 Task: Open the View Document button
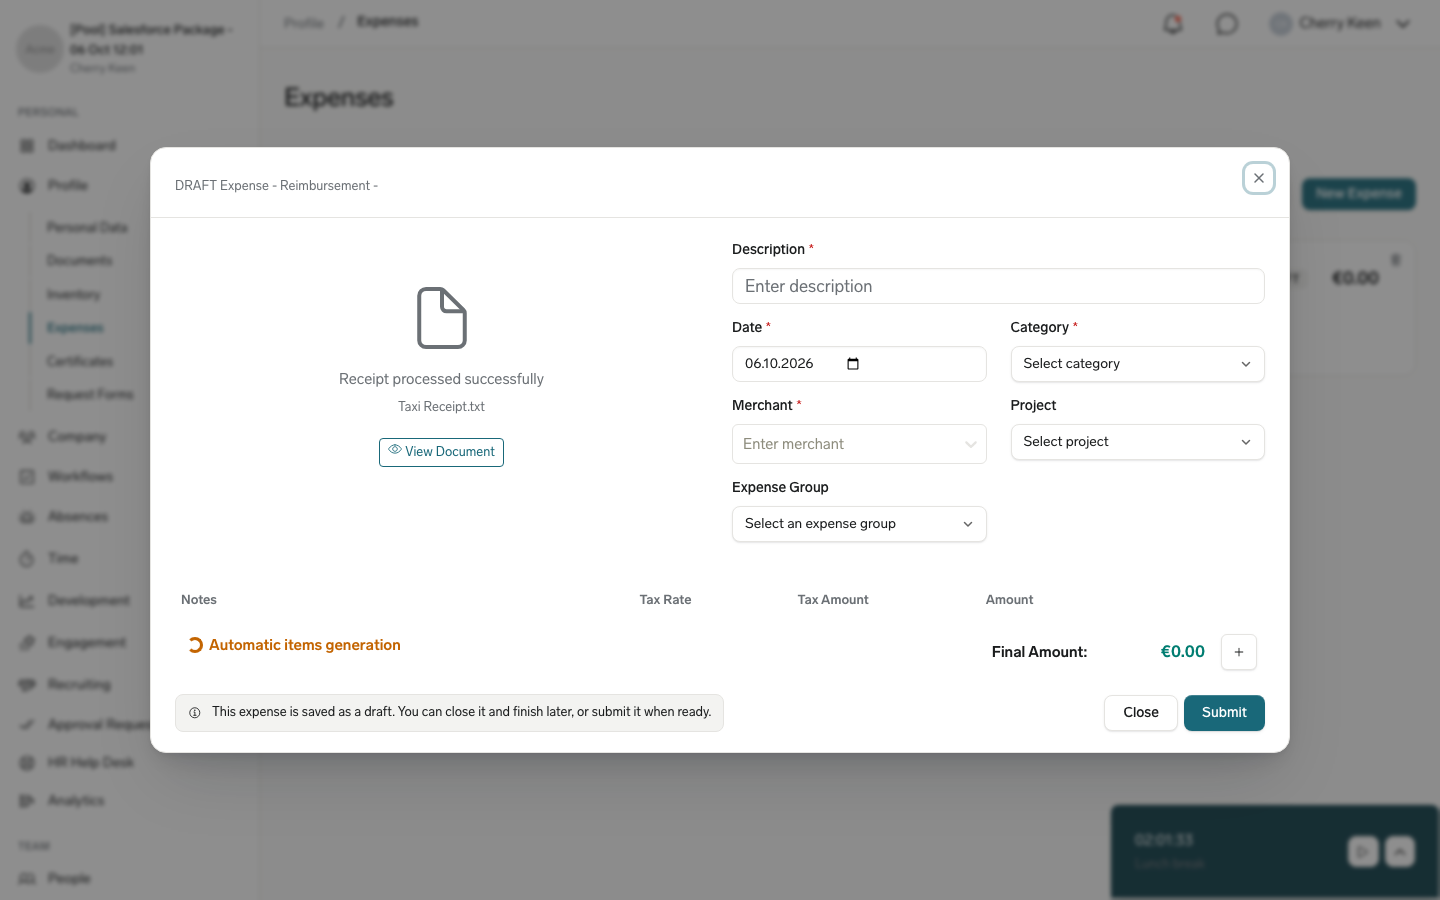click(441, 452)
